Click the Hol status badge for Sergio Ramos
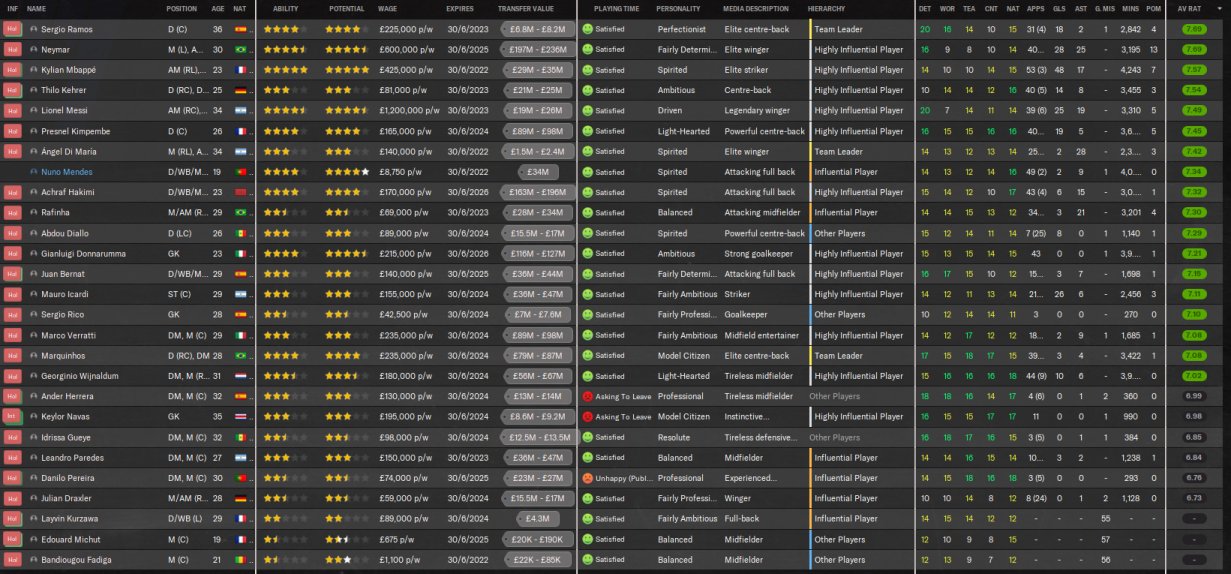 click(12, 29)
